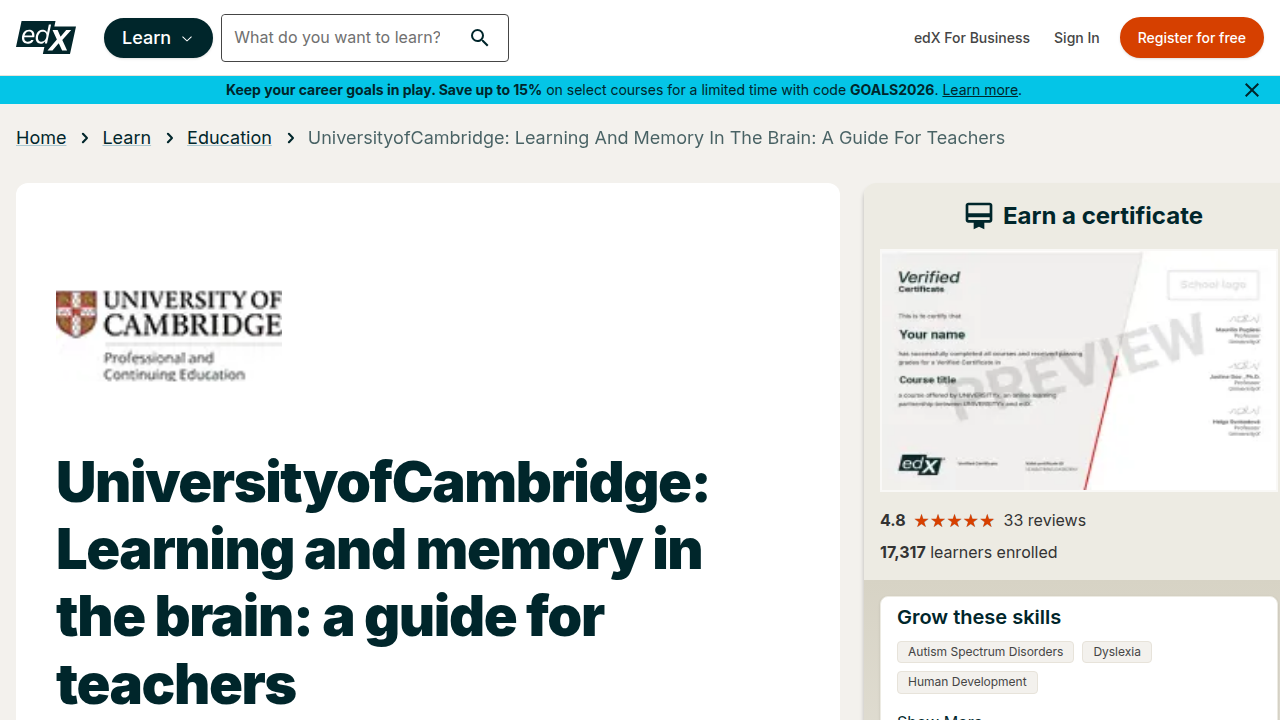Image resolution: width=1280 pixels, height=720 pixels.
Task: Click the 17,317 learners enrolled text
Action: (968, 552)
